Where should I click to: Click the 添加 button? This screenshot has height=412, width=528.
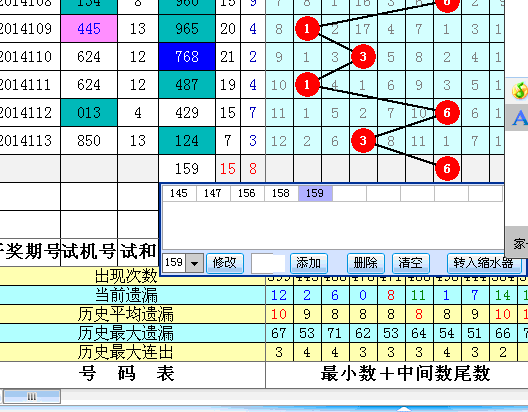click(x=308, y=263)
